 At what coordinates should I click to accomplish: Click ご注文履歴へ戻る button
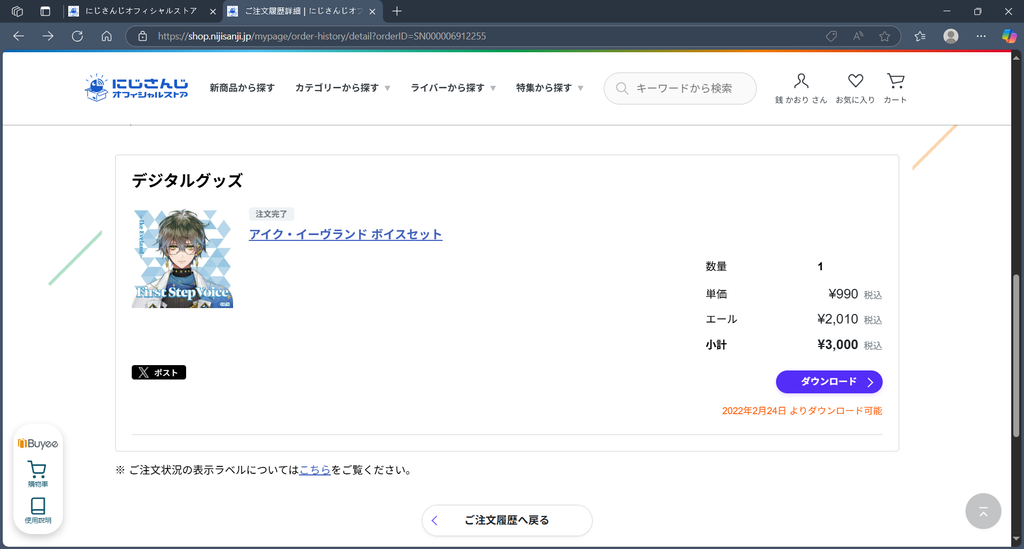point(507,520)
